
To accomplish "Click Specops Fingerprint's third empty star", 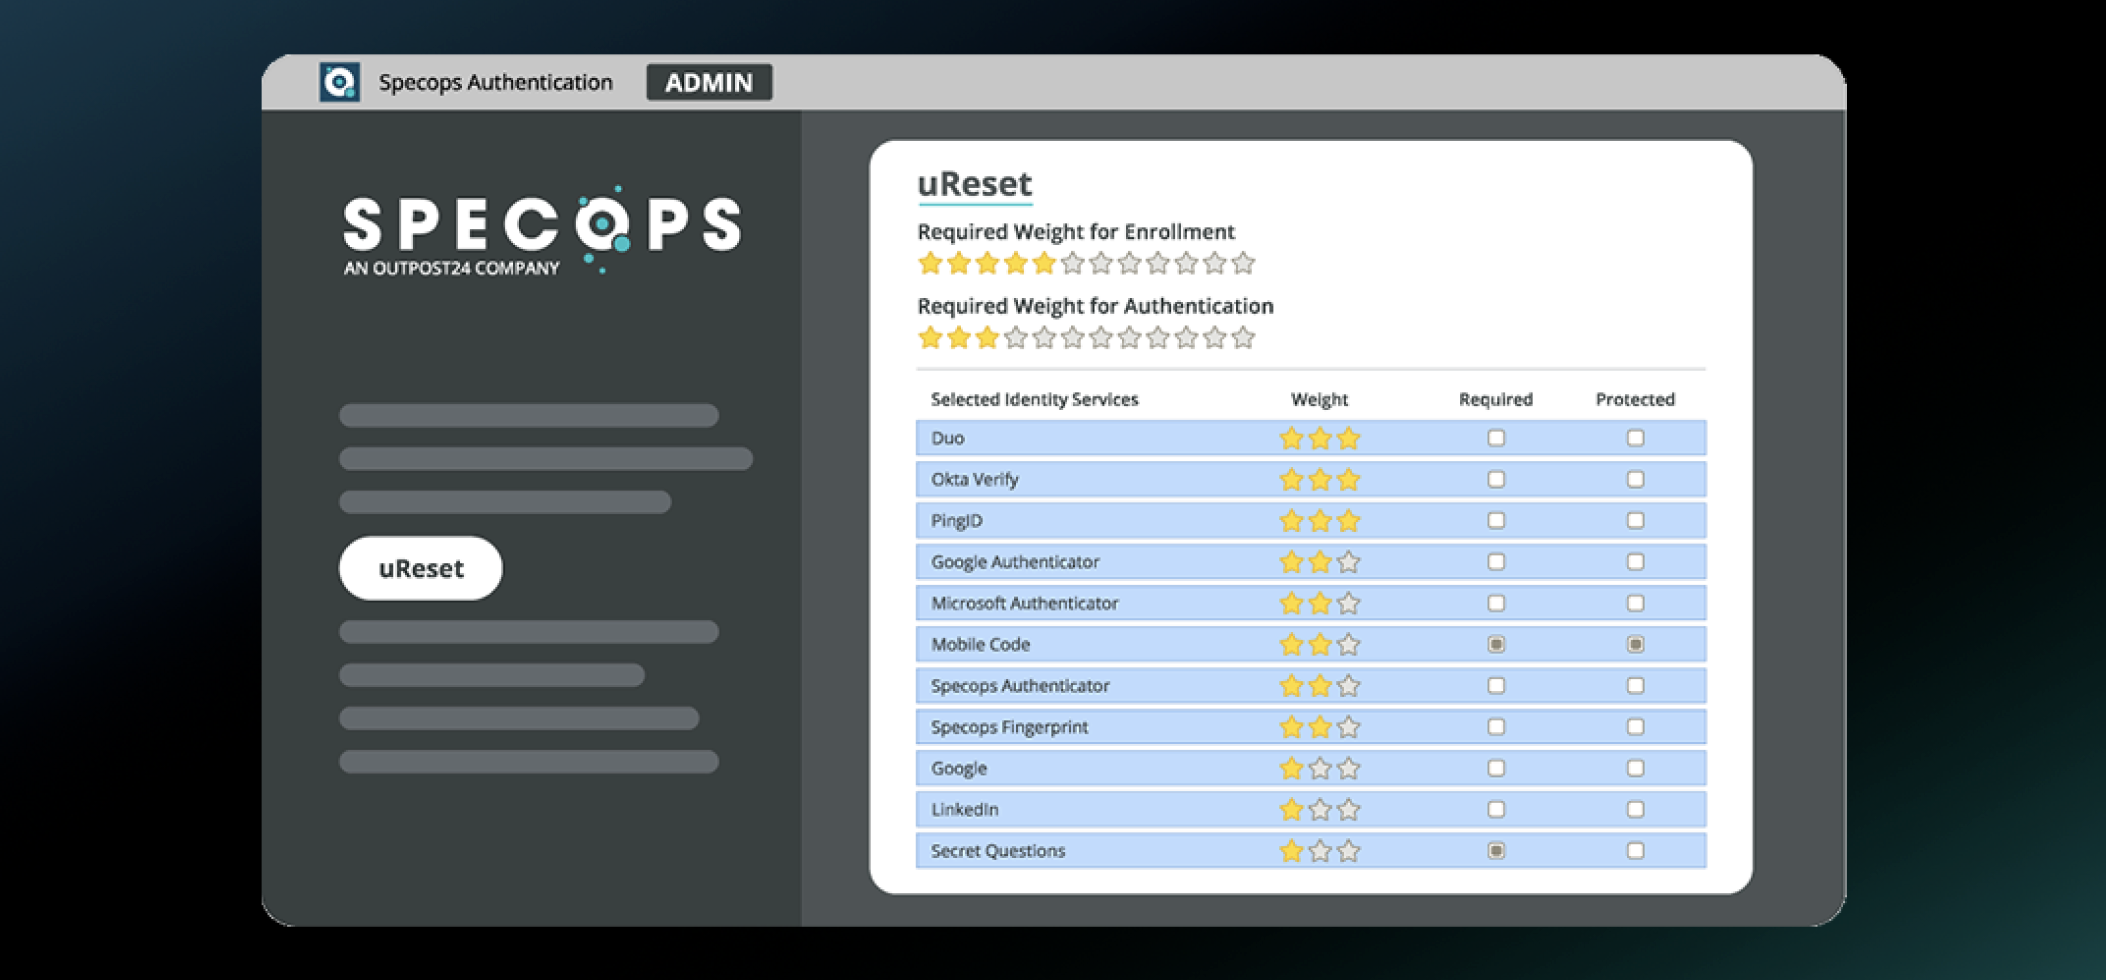I will 1348,727.
